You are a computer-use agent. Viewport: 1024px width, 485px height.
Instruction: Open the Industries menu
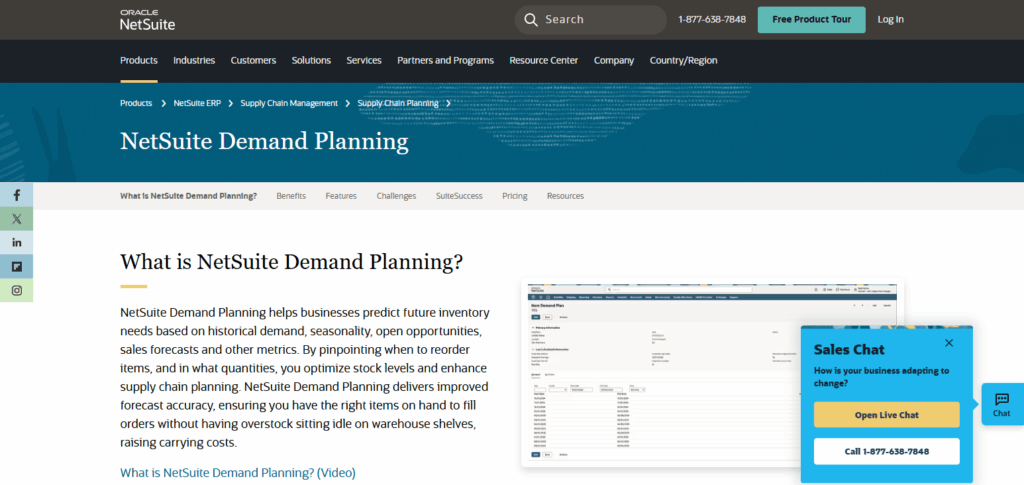click(194, 60)
